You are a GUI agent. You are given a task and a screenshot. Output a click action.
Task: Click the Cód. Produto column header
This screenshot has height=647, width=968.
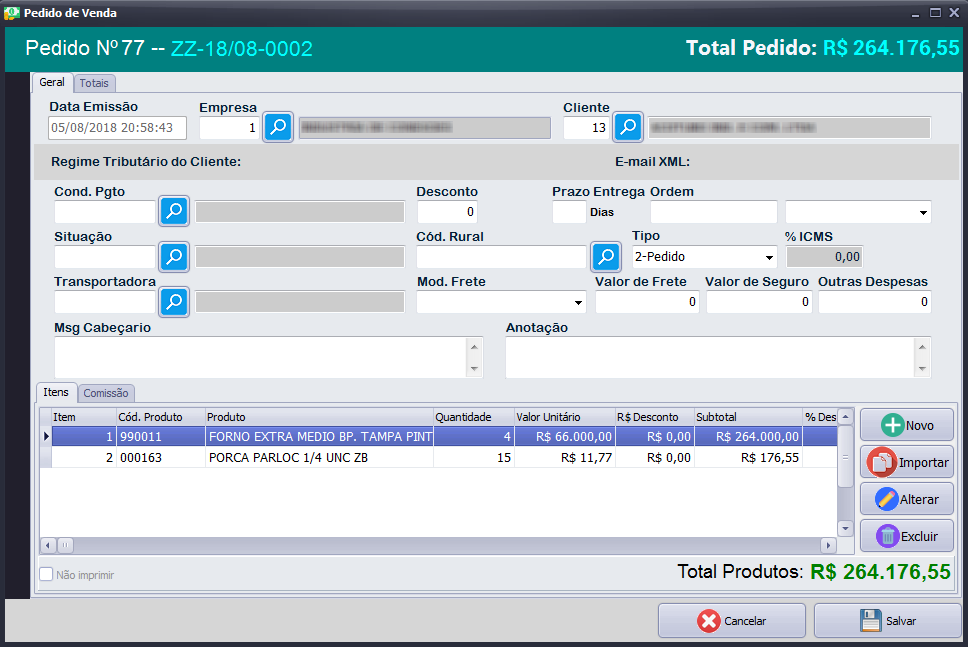click(x=161, y=417)
